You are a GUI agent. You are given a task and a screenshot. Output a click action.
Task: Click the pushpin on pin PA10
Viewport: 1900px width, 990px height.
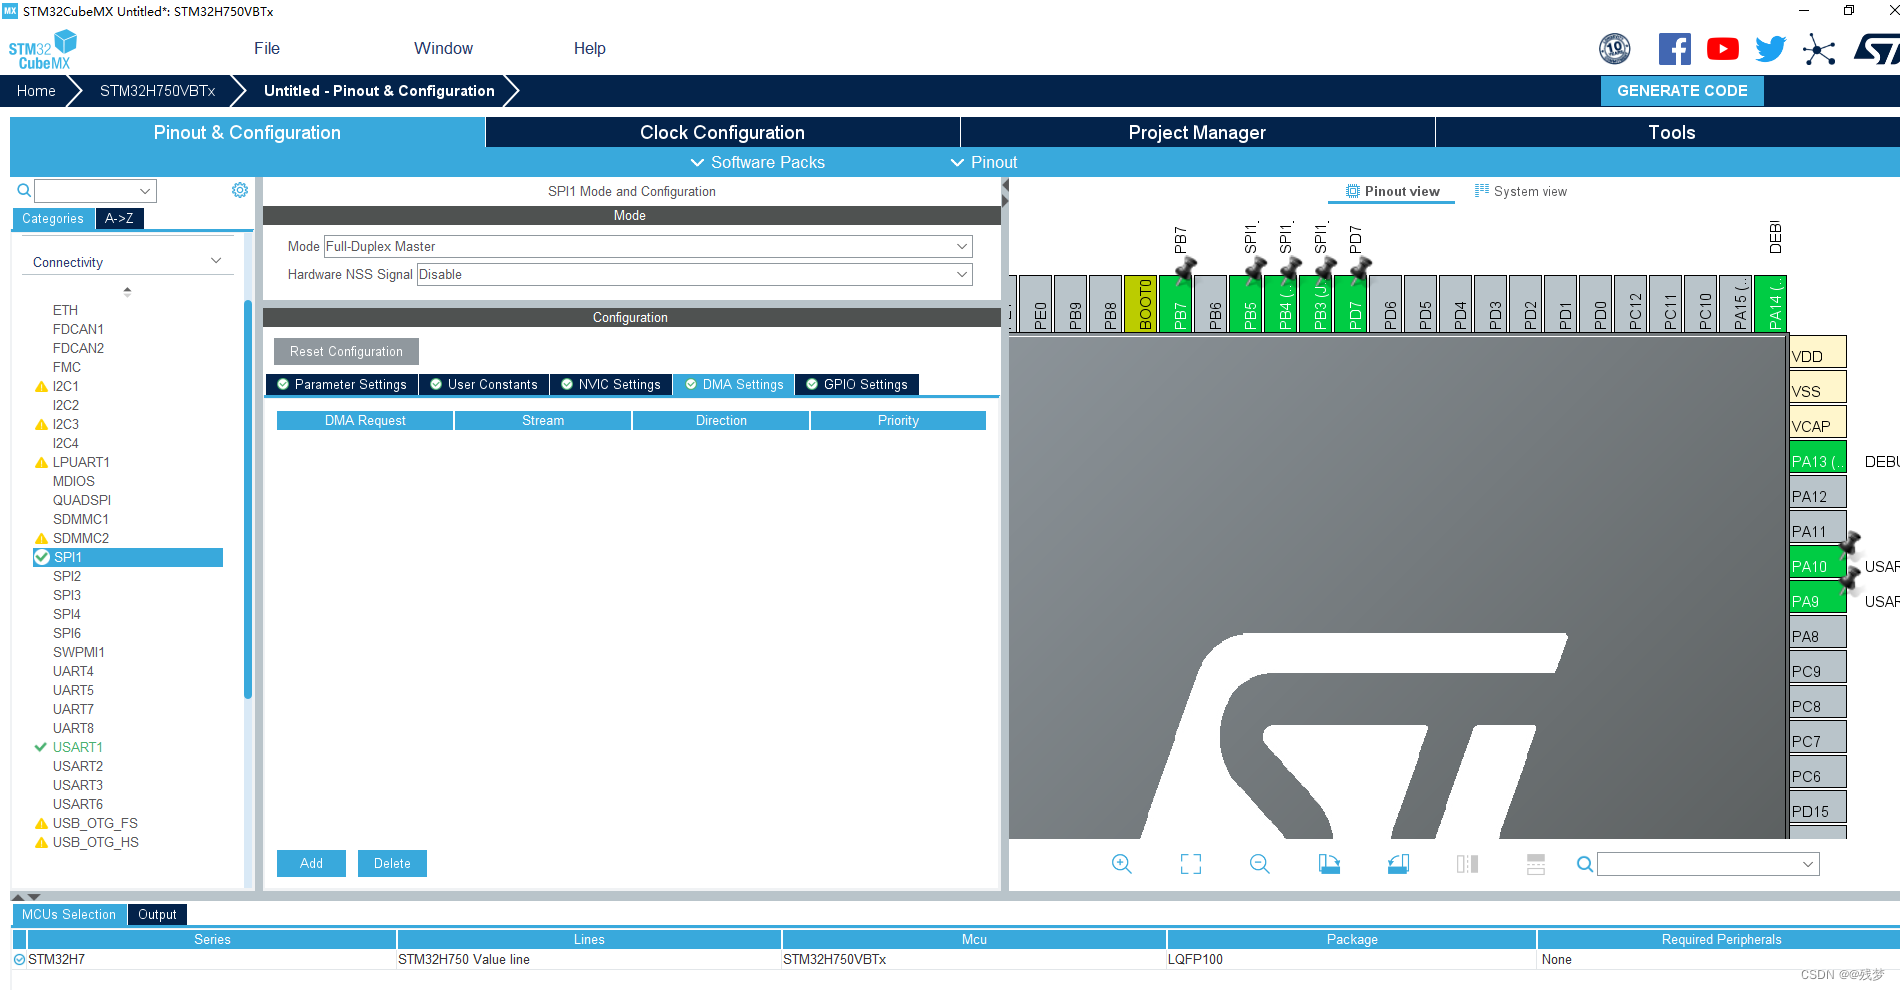click(1850, 543)
